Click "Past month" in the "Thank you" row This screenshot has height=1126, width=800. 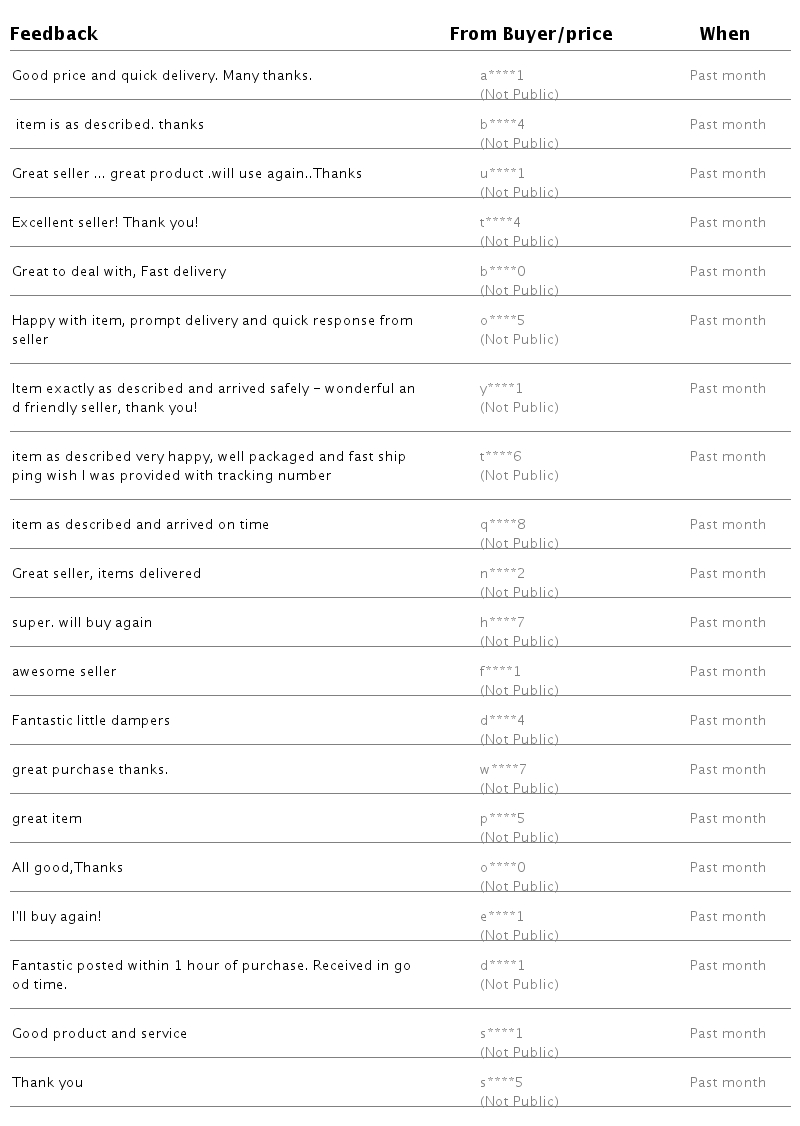click(x=727, y=1083)
